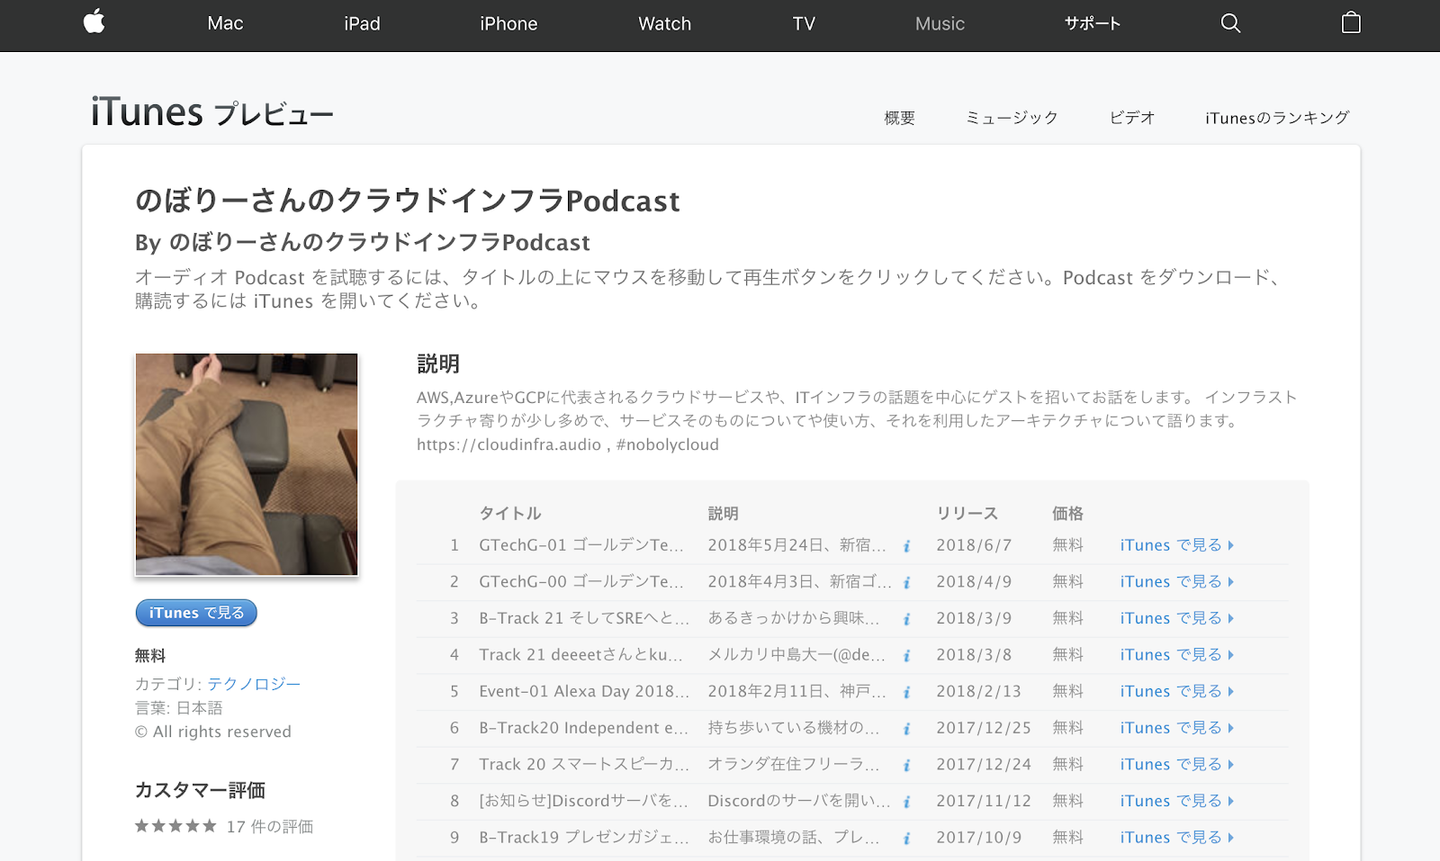Click the blue iTunes で見る button under artwork
The height and width of the screenshot is (861, 1440).
point(196,613)
